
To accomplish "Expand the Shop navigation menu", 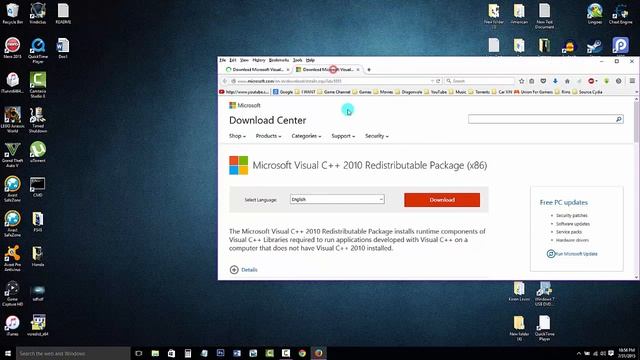I will click(237, 136).
